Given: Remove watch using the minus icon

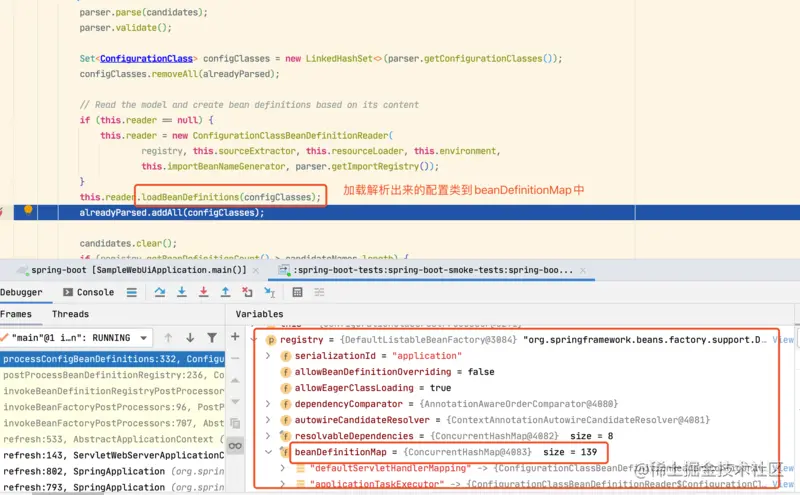Looking at the screenshot, I should pyautogui.click(x=235, y=359).
